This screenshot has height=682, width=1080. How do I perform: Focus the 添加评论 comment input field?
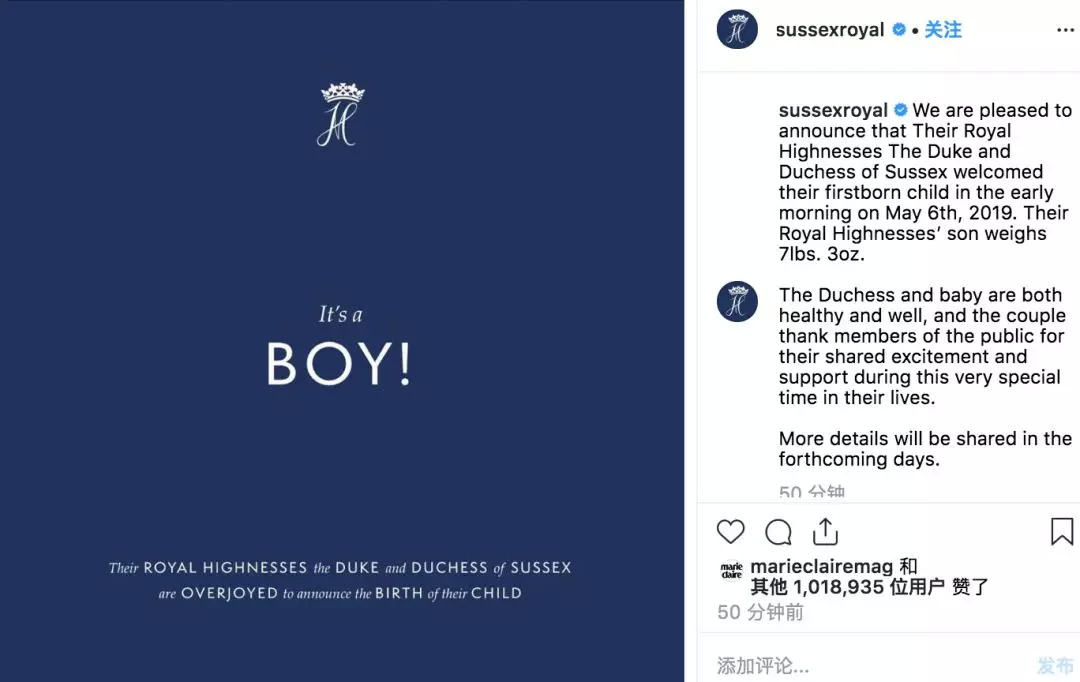pos(860,665)
